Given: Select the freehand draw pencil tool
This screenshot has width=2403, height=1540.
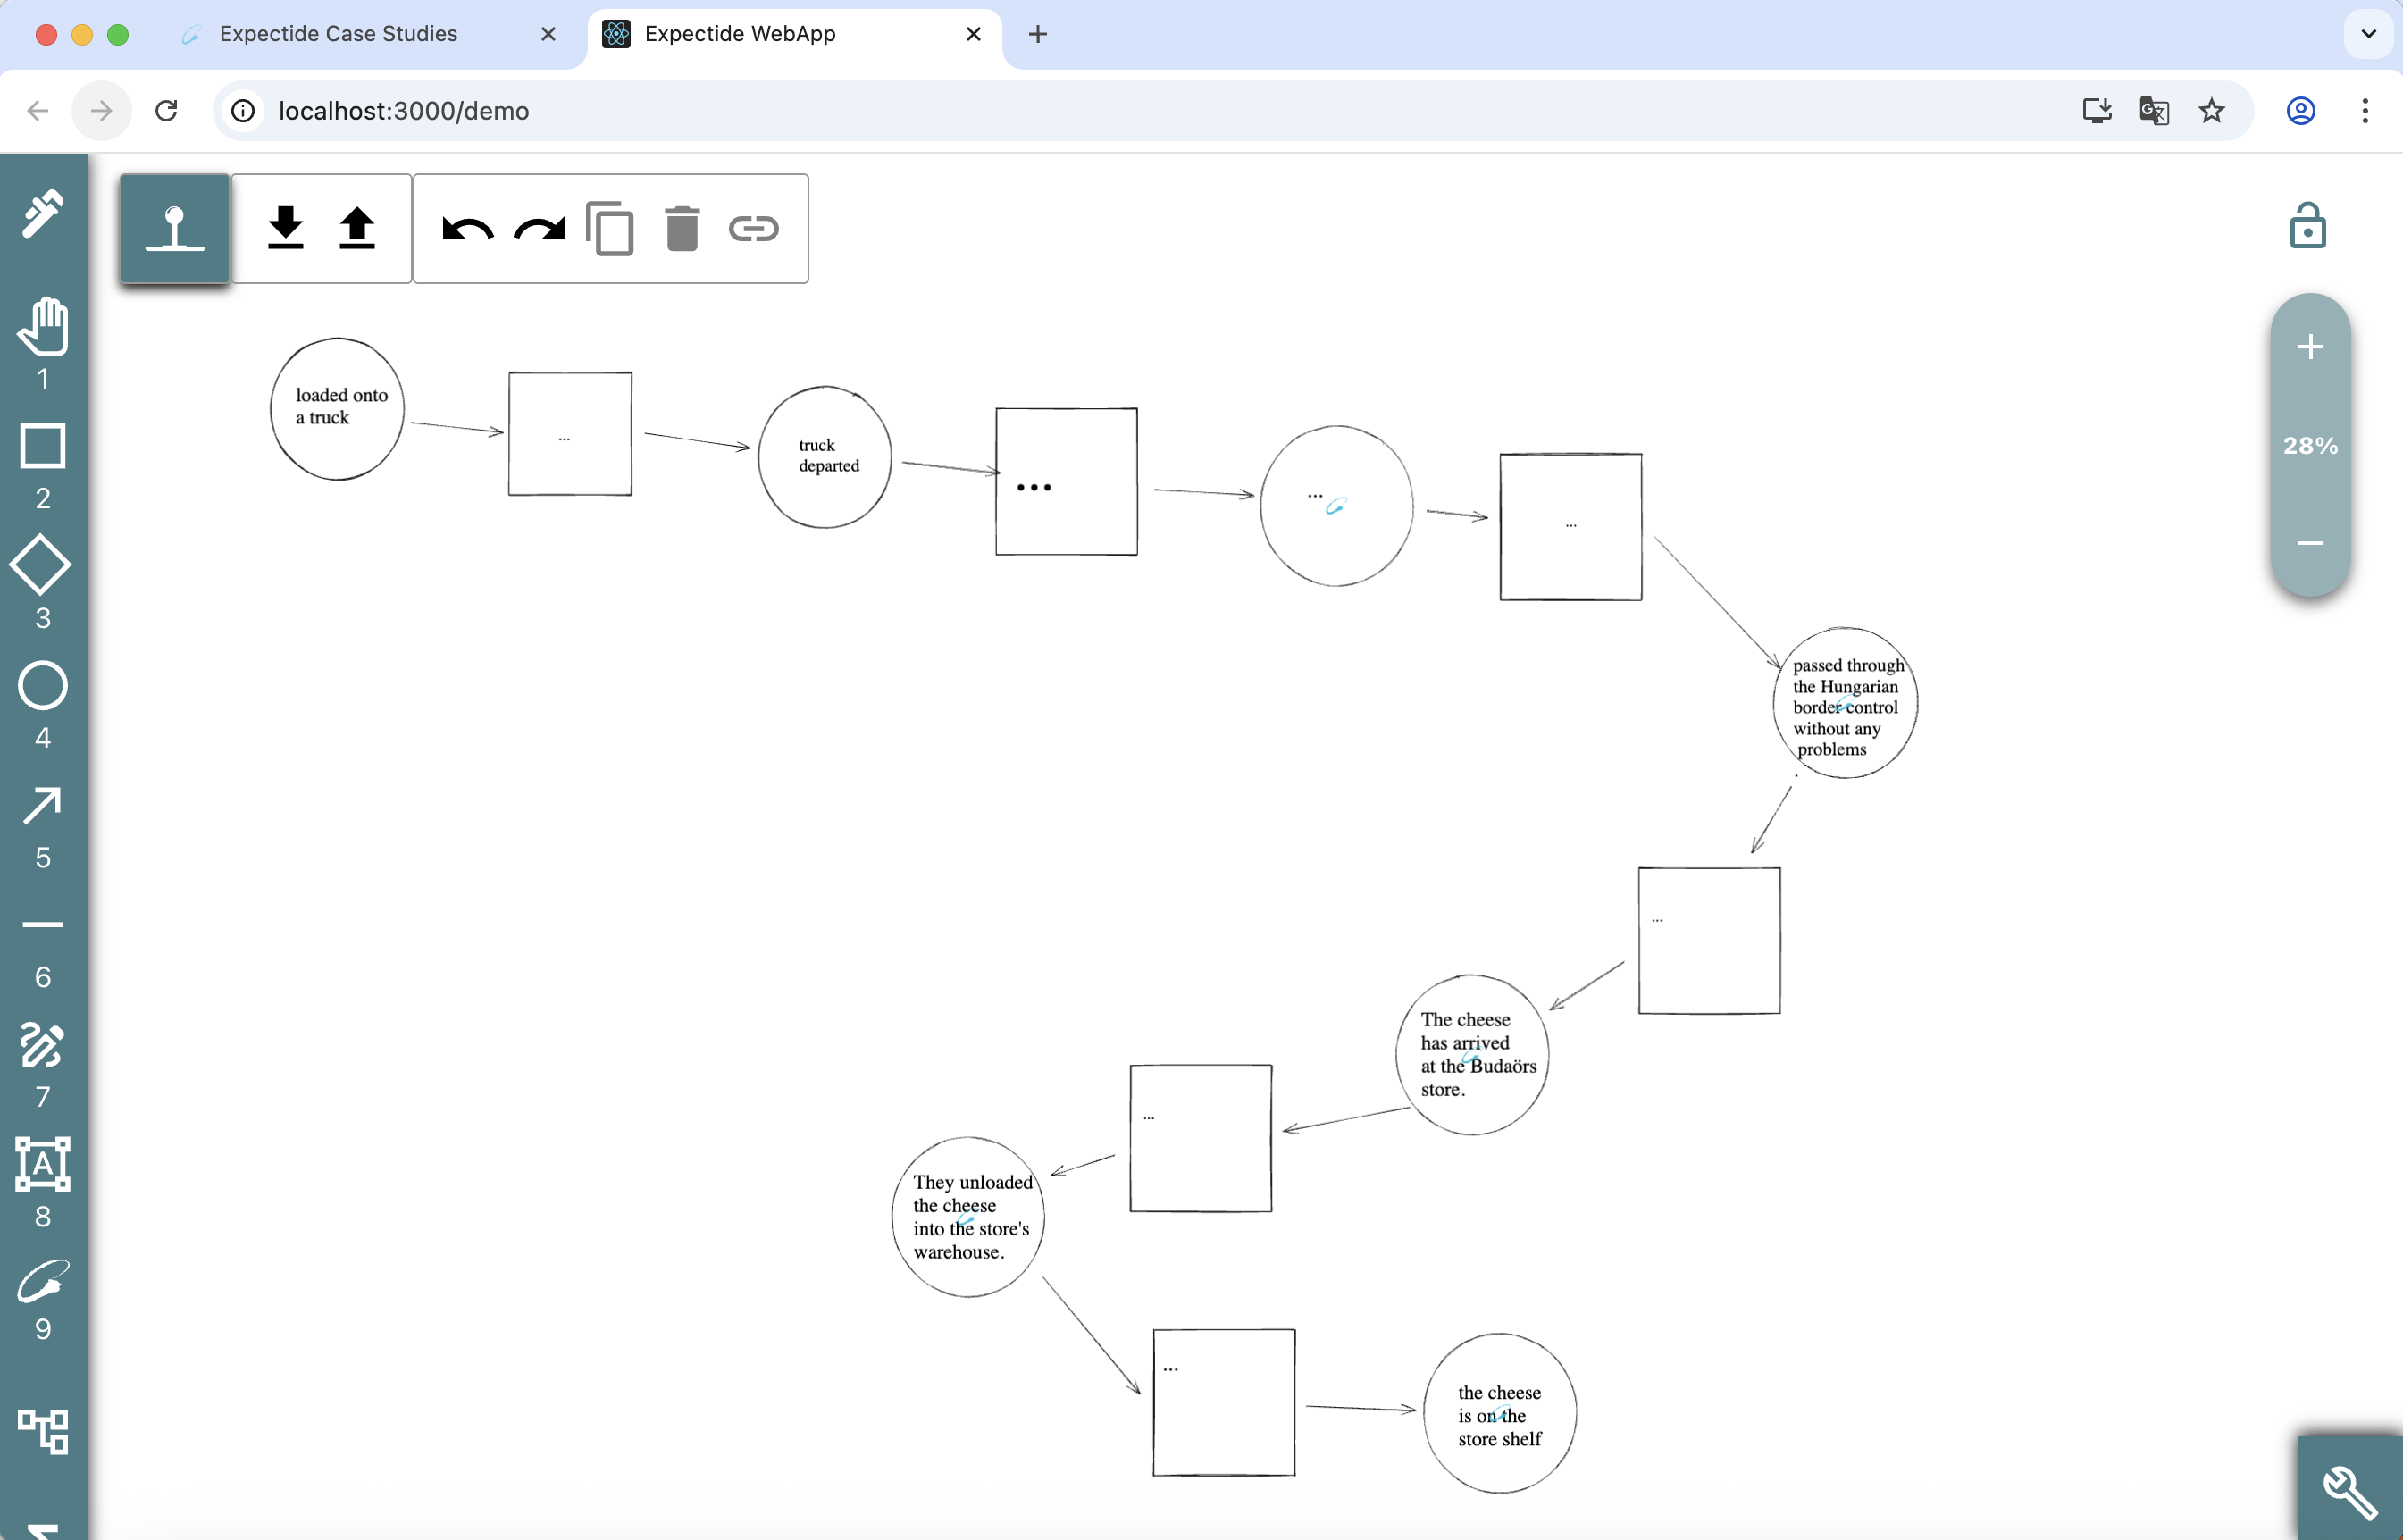Looking at the screenshot, I should point(43,1045).
